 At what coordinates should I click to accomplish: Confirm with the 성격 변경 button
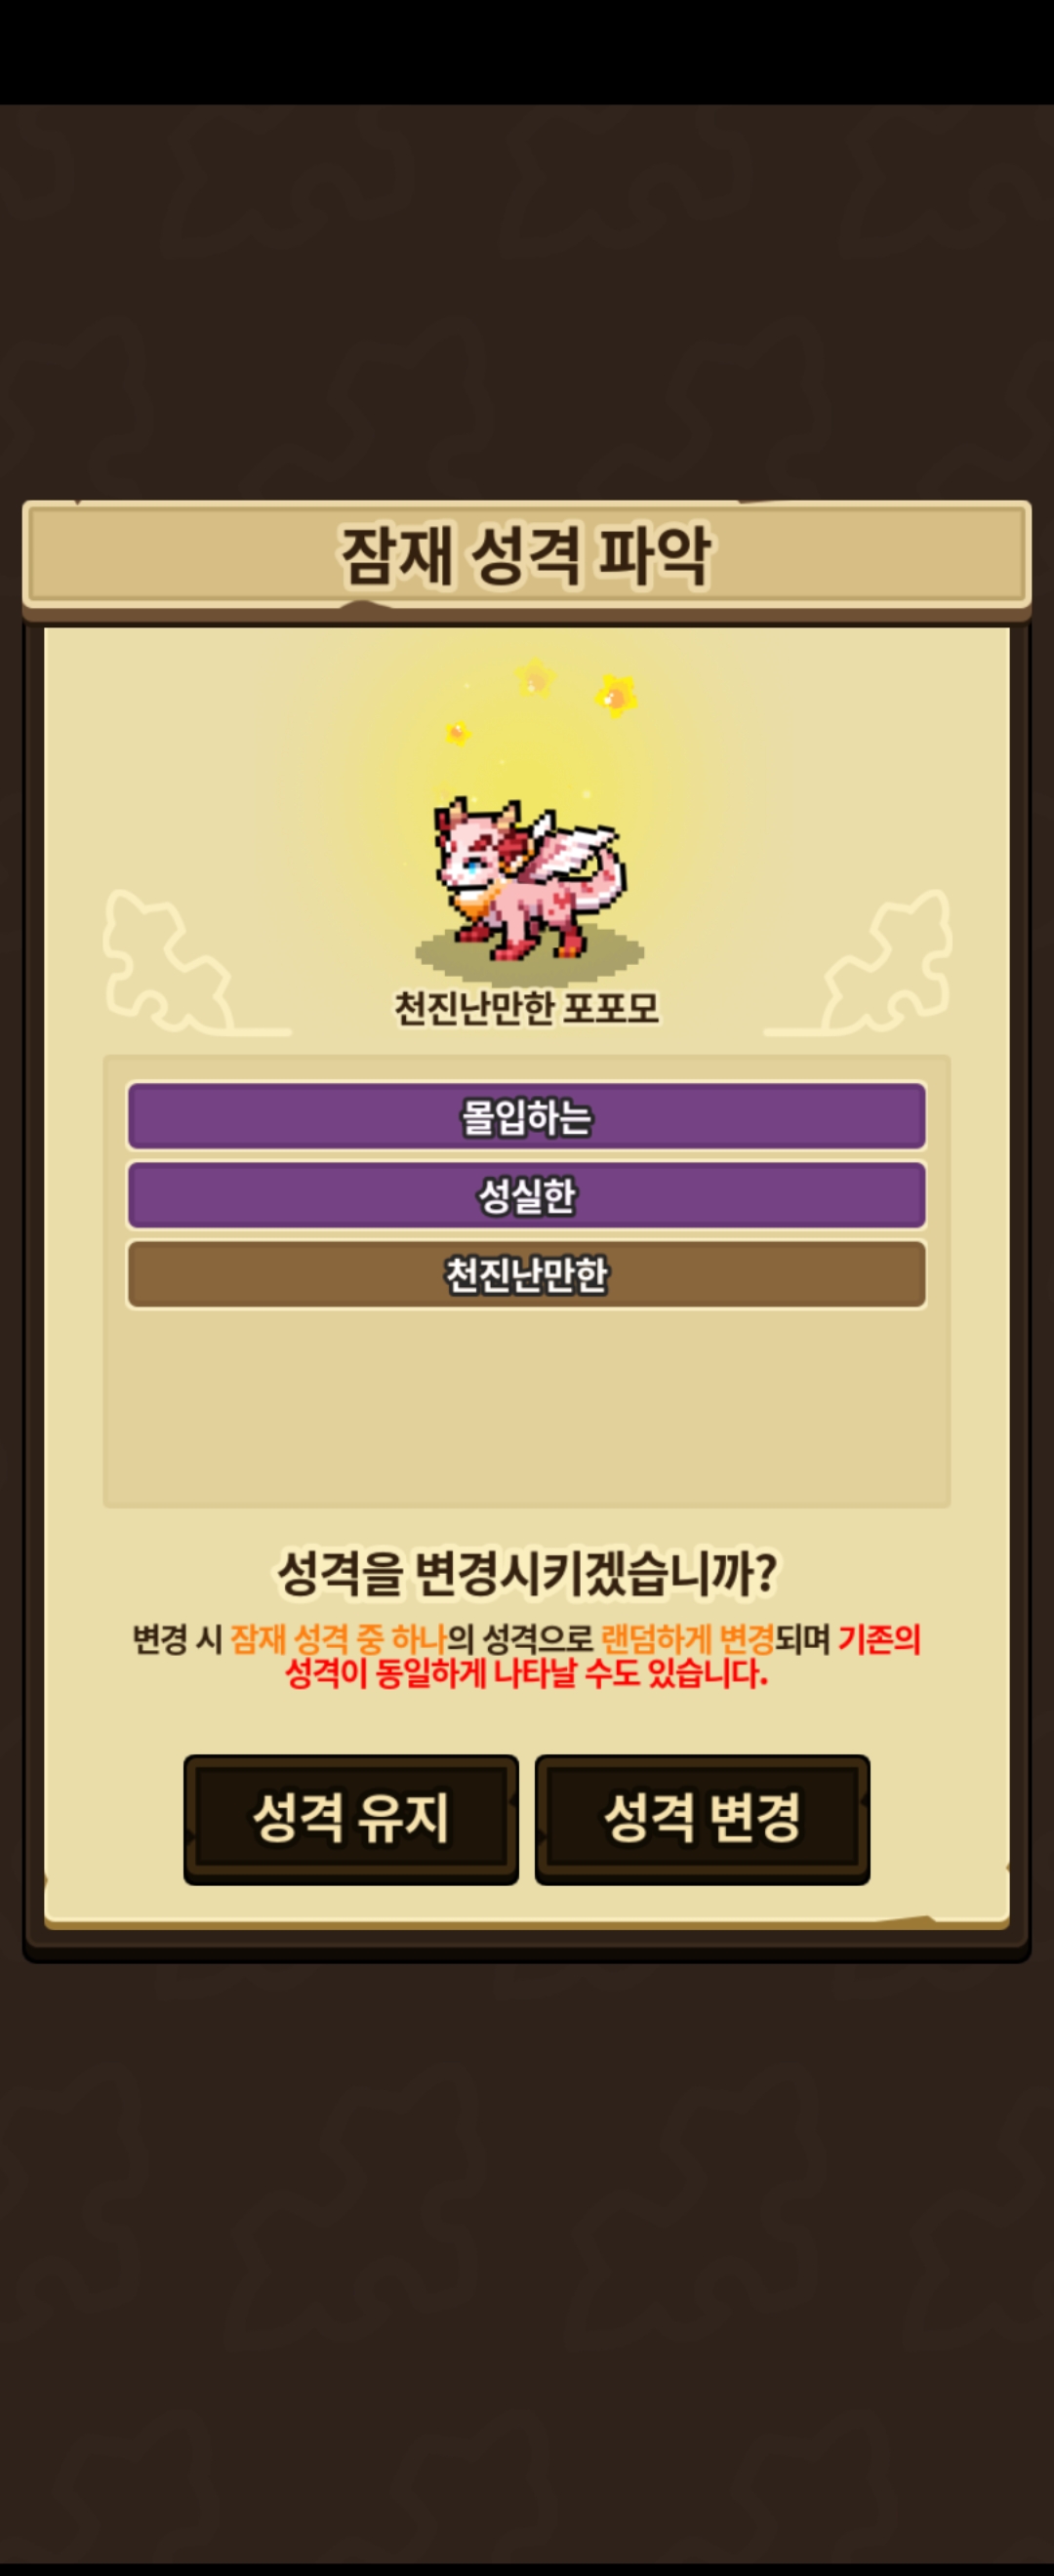click(702, 1819)
